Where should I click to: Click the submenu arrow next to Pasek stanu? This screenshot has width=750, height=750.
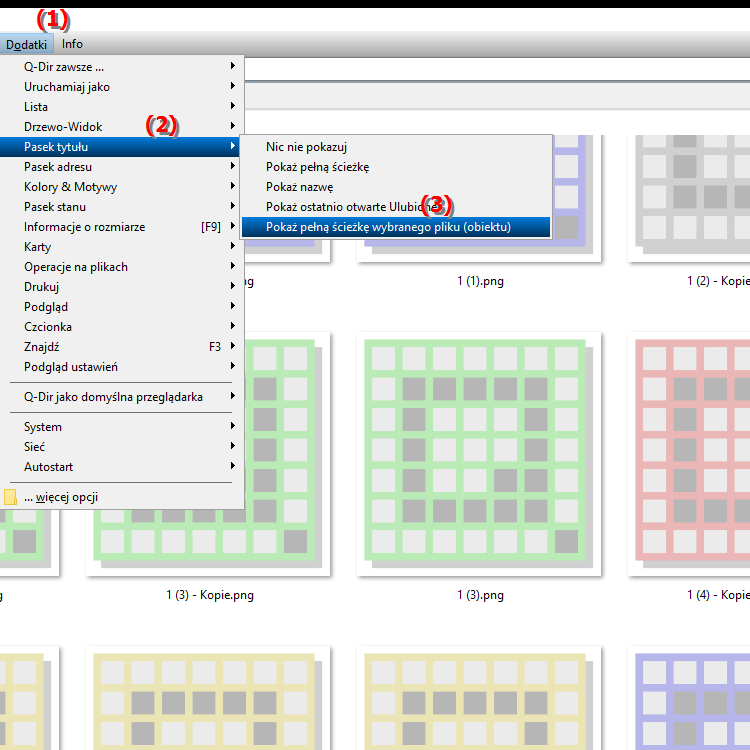[232, 206]
